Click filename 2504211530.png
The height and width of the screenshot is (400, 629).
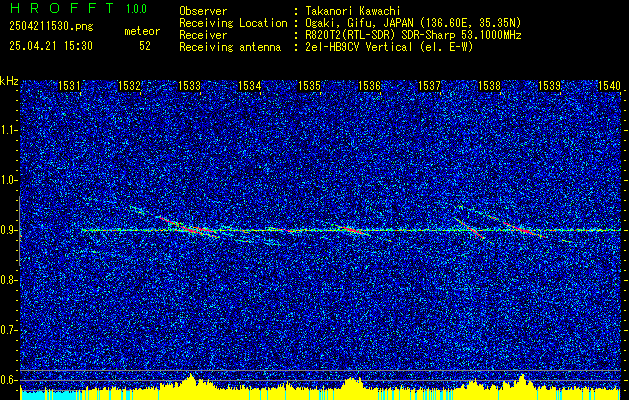[51, 27]
